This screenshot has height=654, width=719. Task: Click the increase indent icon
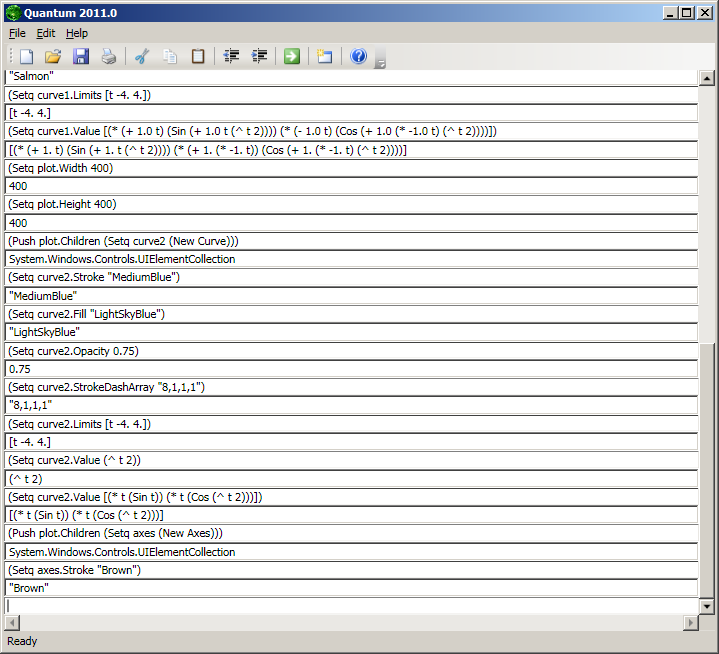point(260,56)
